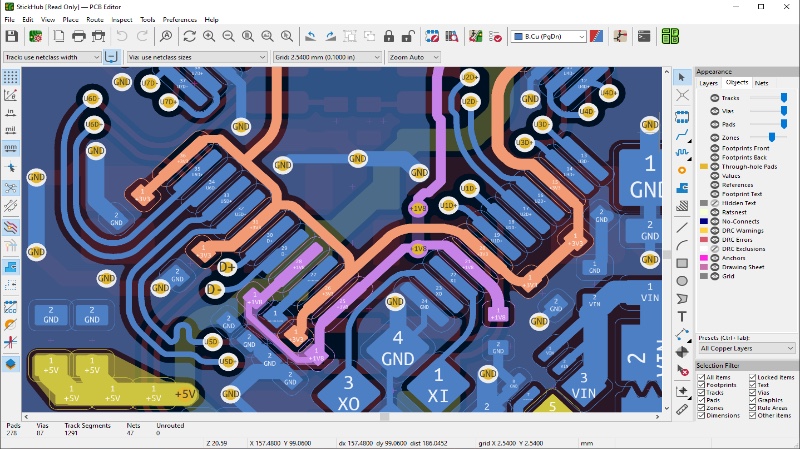800x449 pixels.
Task: Choose the arrow Select tool
Action: 682,77
